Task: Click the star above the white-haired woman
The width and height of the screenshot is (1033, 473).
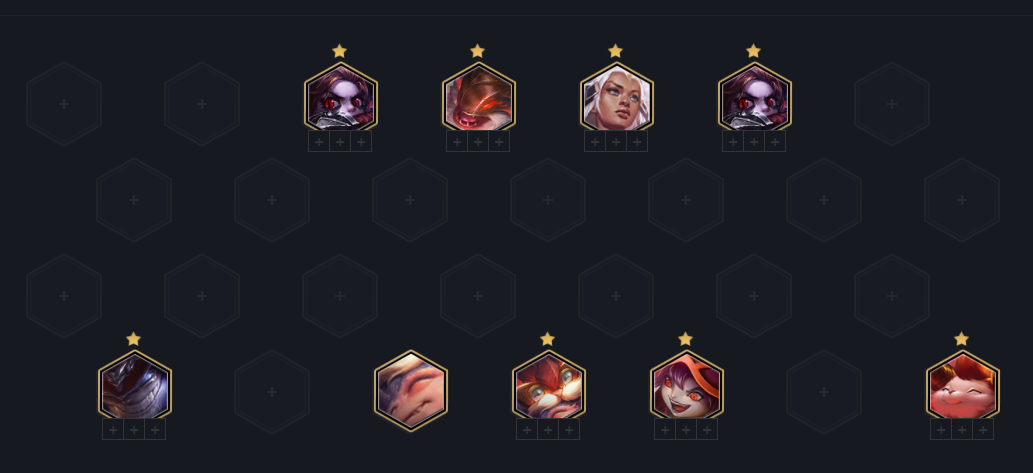Action: pos(615,51)
